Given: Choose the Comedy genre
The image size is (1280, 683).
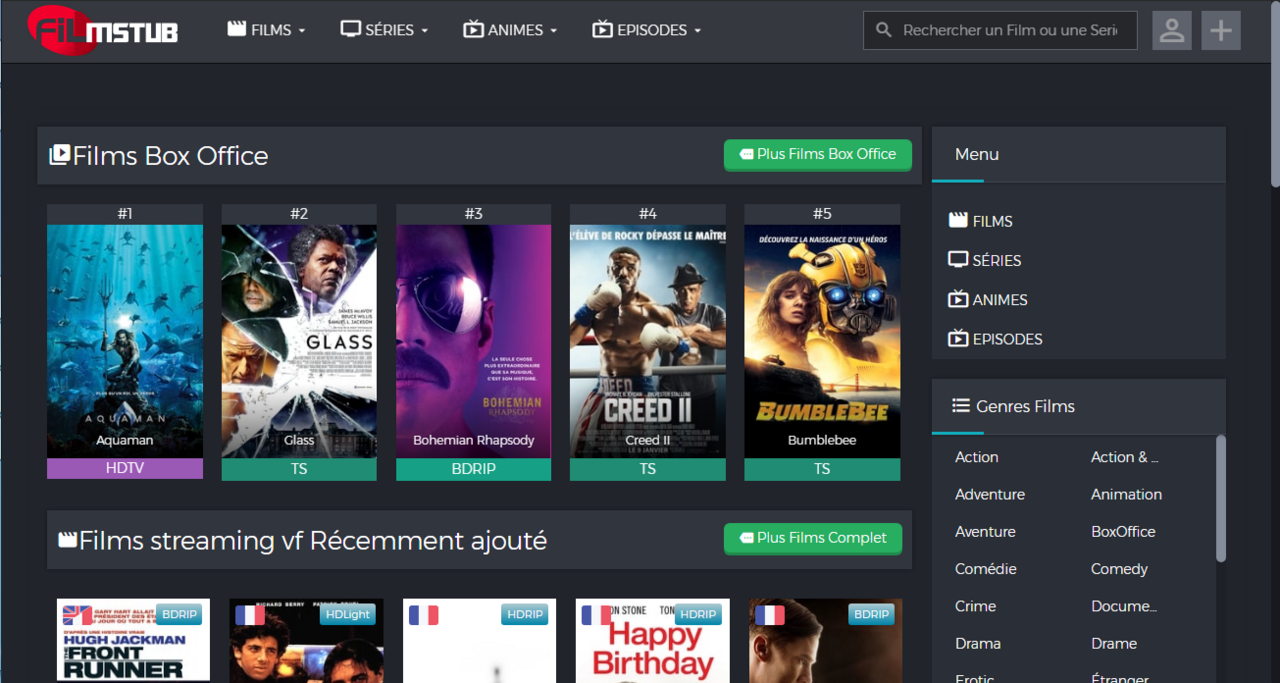Looking at the screenshot, I should [1119, 569].
